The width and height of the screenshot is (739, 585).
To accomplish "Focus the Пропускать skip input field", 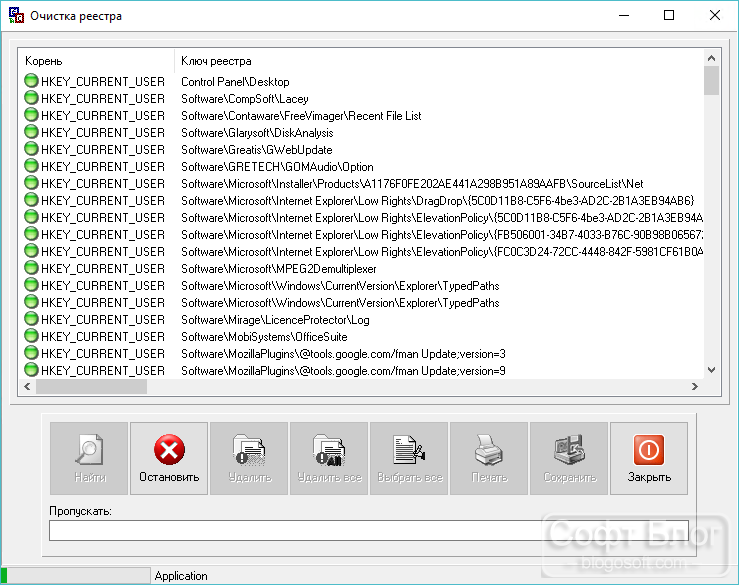I will coord(369,531).
